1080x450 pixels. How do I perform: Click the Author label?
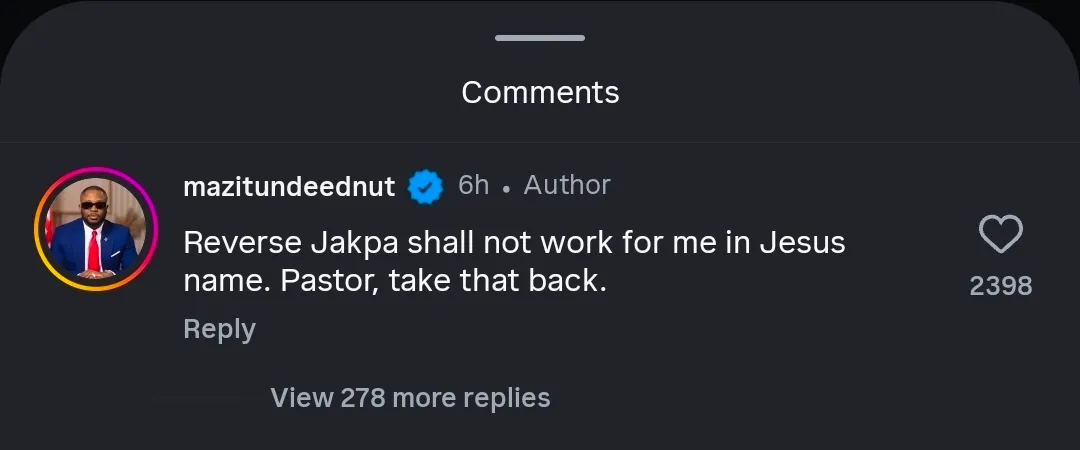(567, 185)
